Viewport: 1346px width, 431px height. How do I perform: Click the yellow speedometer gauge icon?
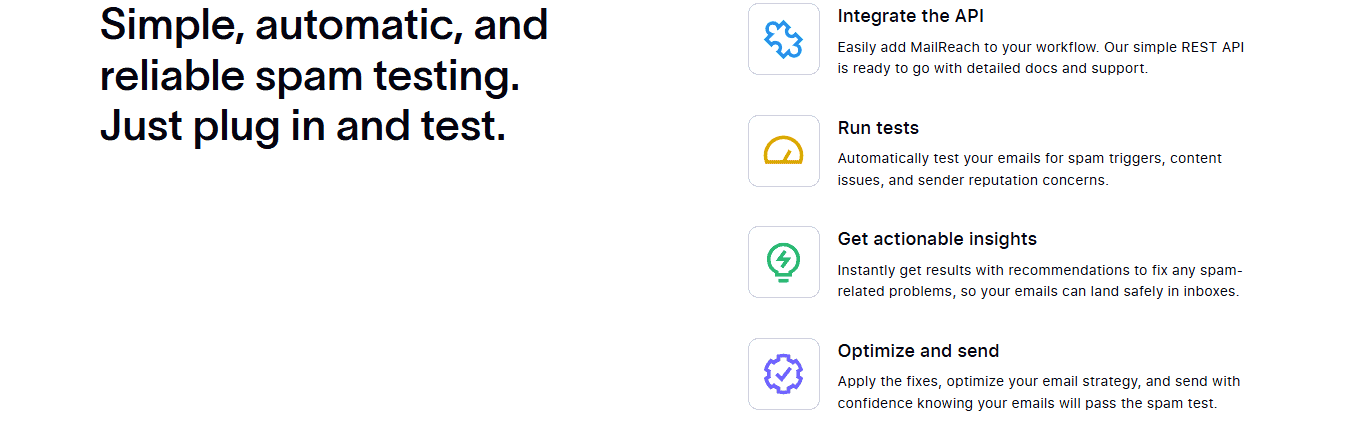click(784, 151)
